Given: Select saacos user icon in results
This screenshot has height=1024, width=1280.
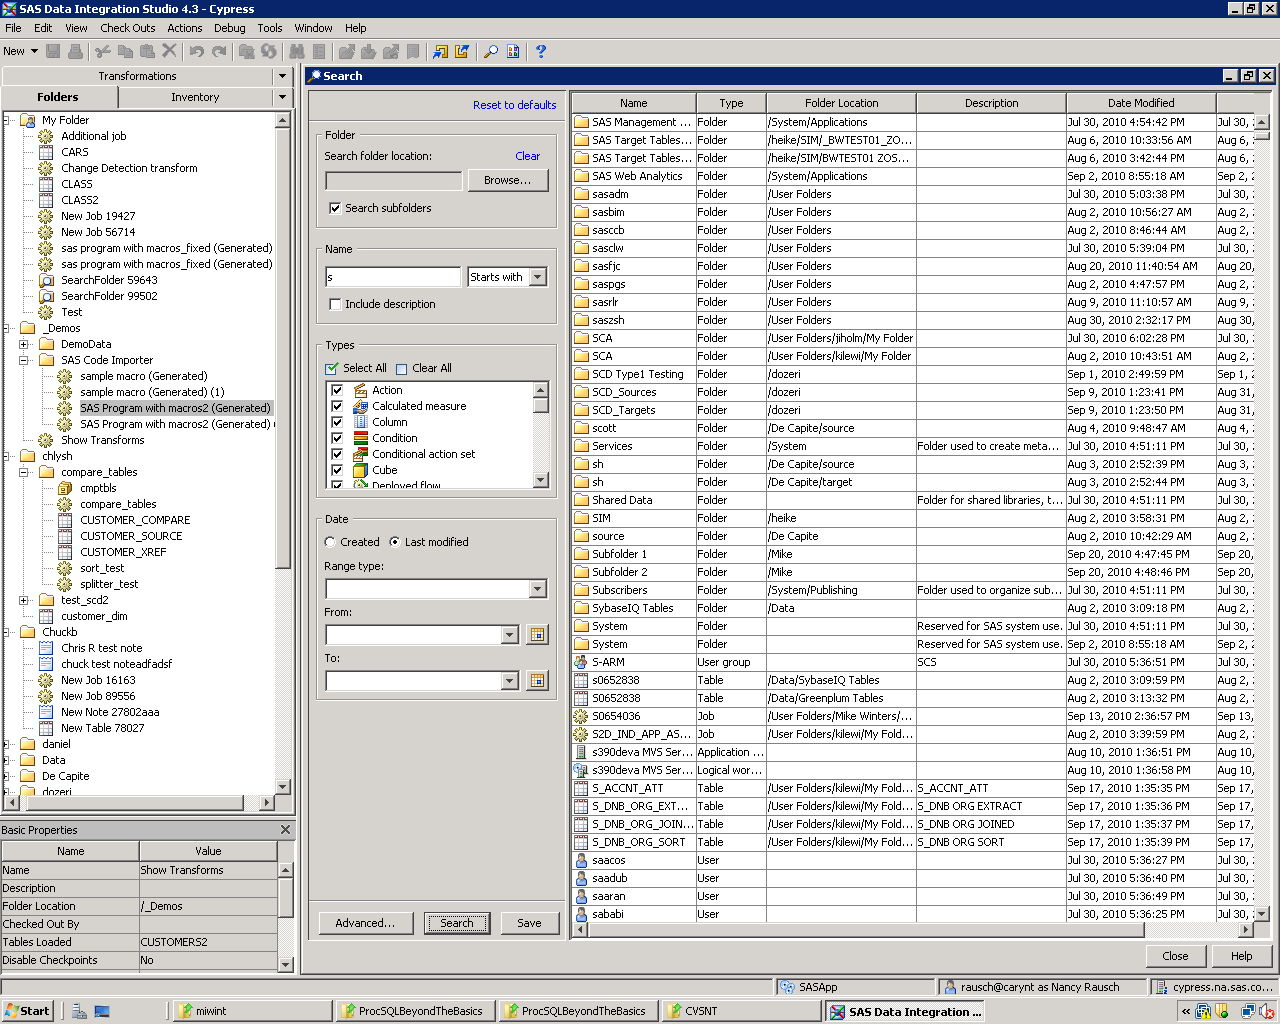Looking at the screenshot, I should [x=581, y=860].
